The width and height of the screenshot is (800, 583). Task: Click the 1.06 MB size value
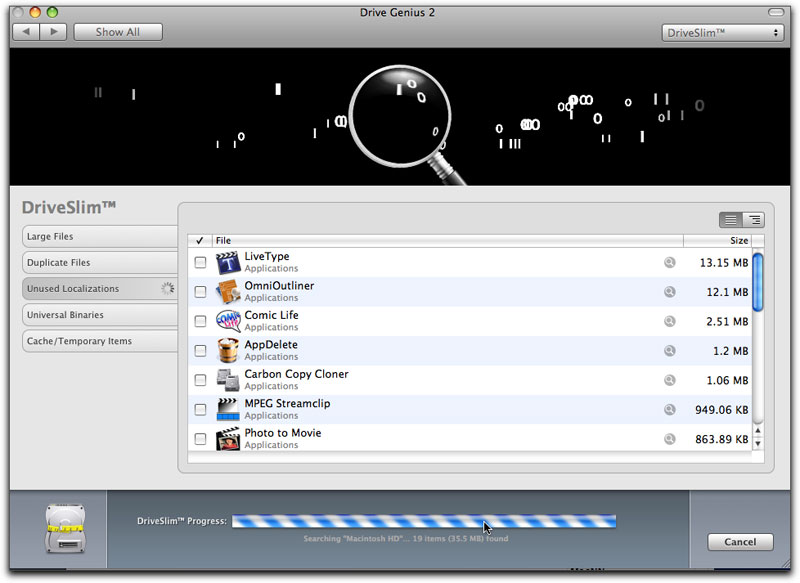727,381
